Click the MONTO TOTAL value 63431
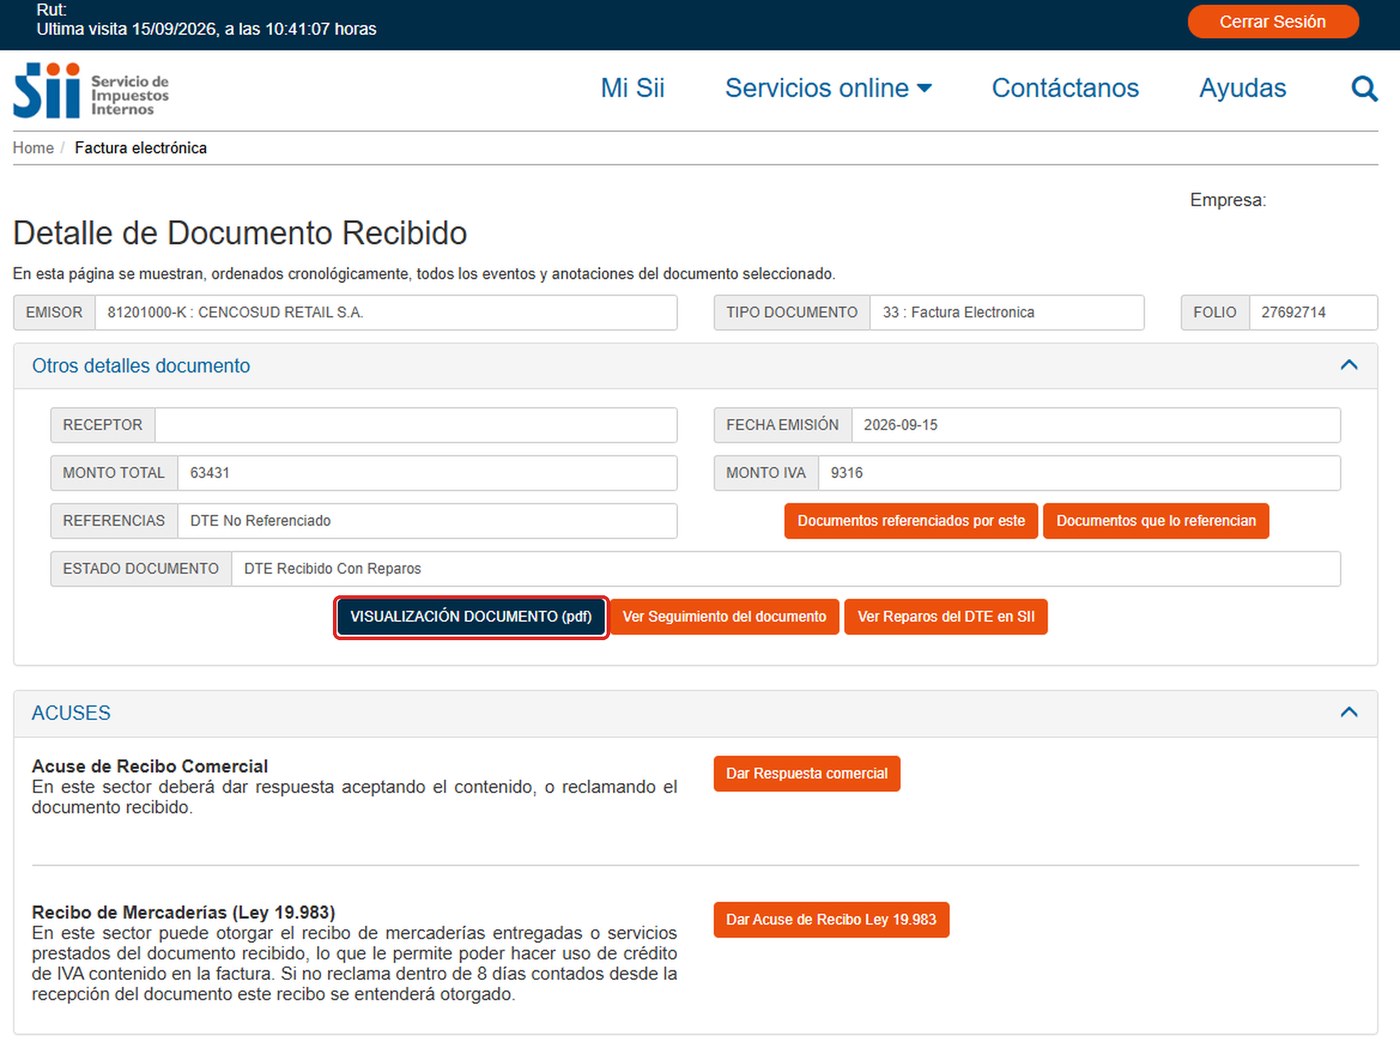The width and height of the screenshot is (1400, 1042). (x=427, y=473)
